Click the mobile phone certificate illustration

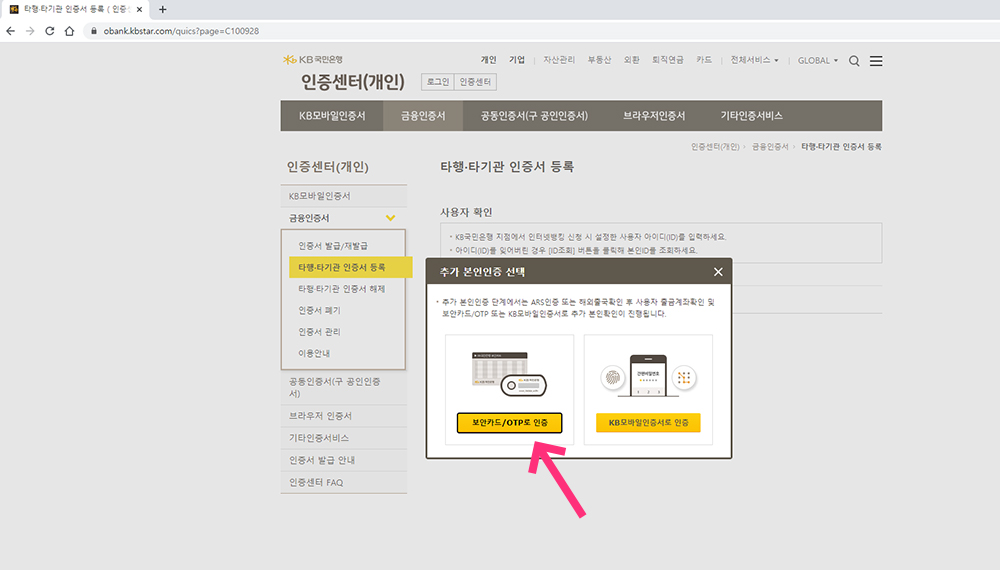click(648, 376)
